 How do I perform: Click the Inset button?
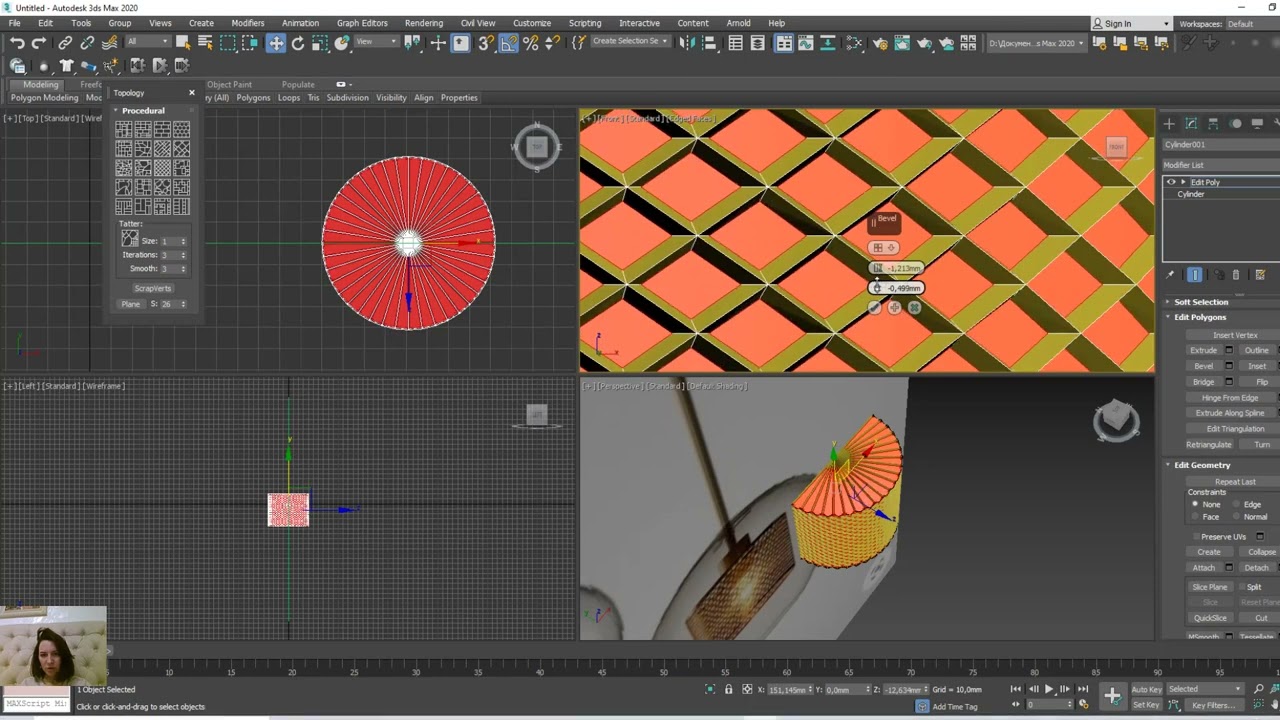pos(1257,366)
